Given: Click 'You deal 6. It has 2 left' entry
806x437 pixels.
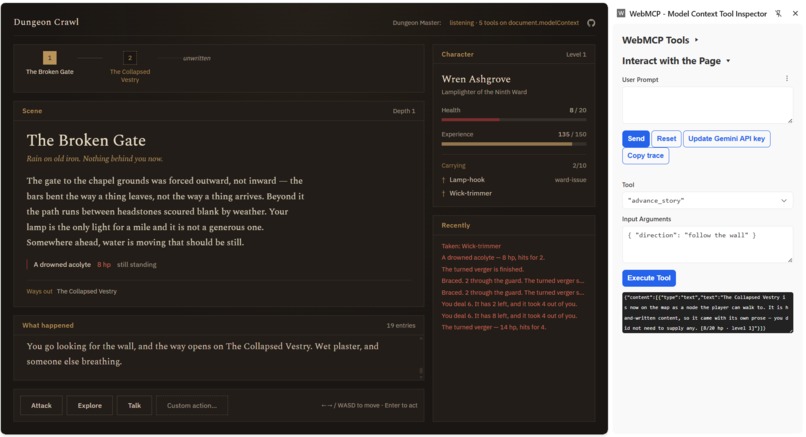Looking at the screenshot, I should [x=509, y=304].
